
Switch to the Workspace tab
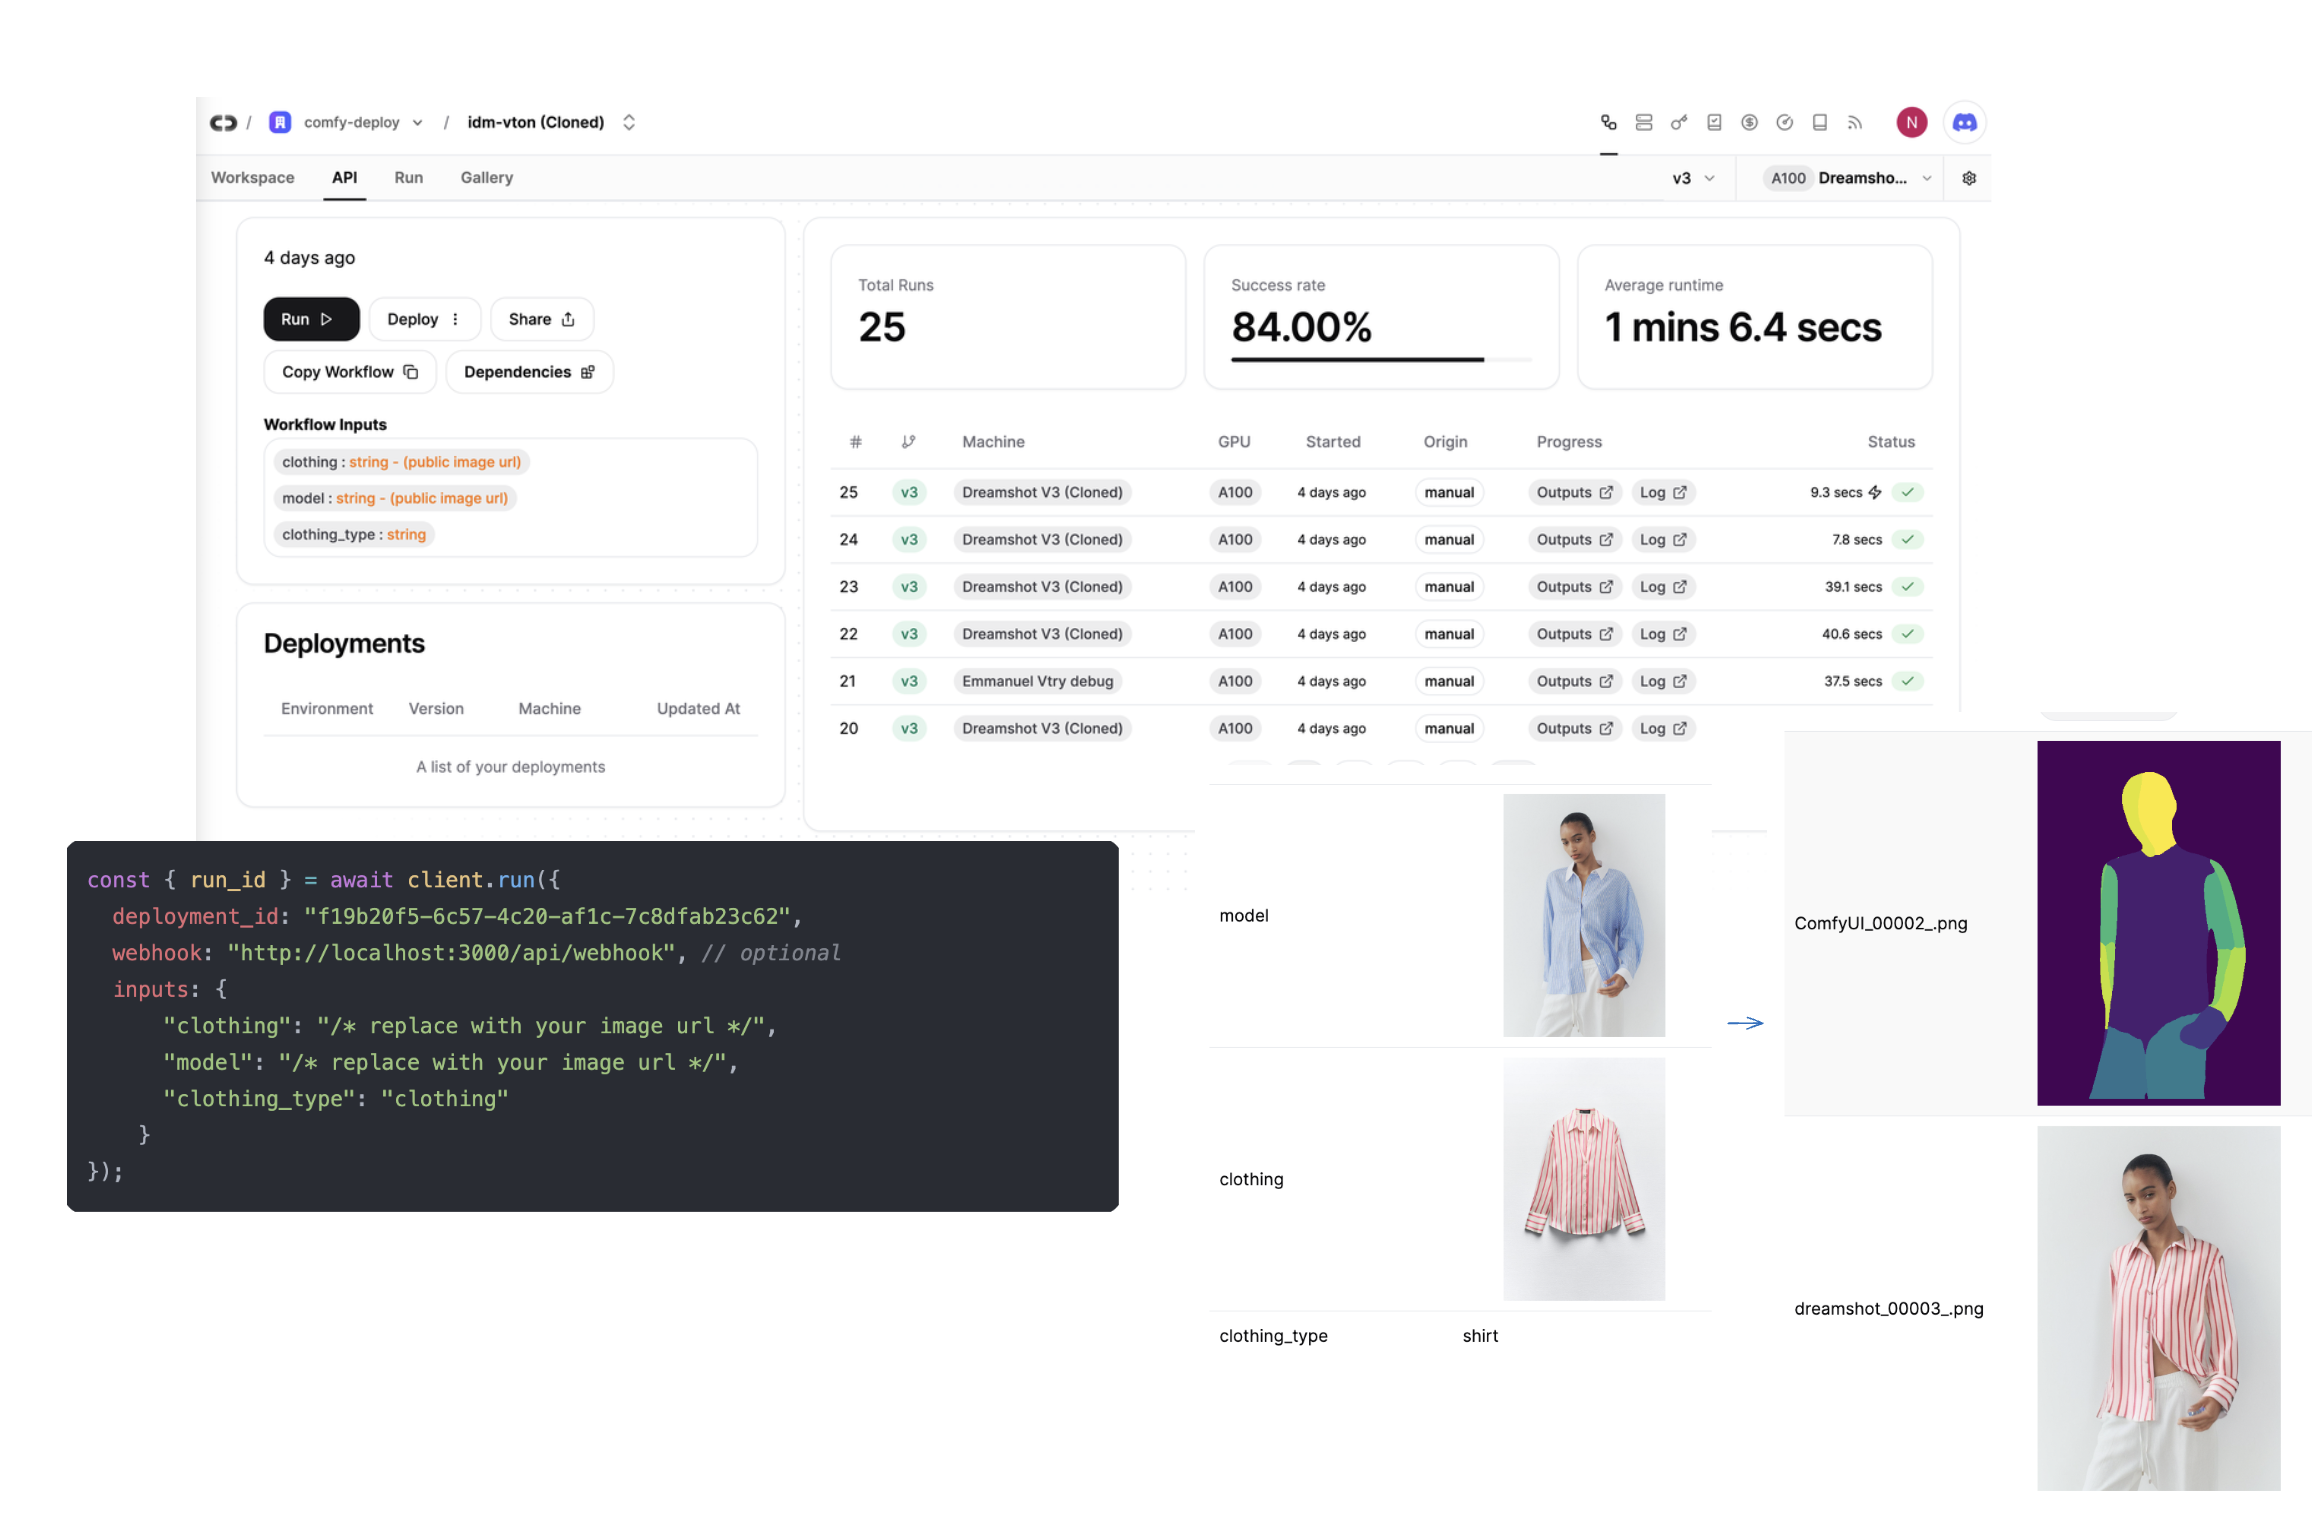point(252,177)
